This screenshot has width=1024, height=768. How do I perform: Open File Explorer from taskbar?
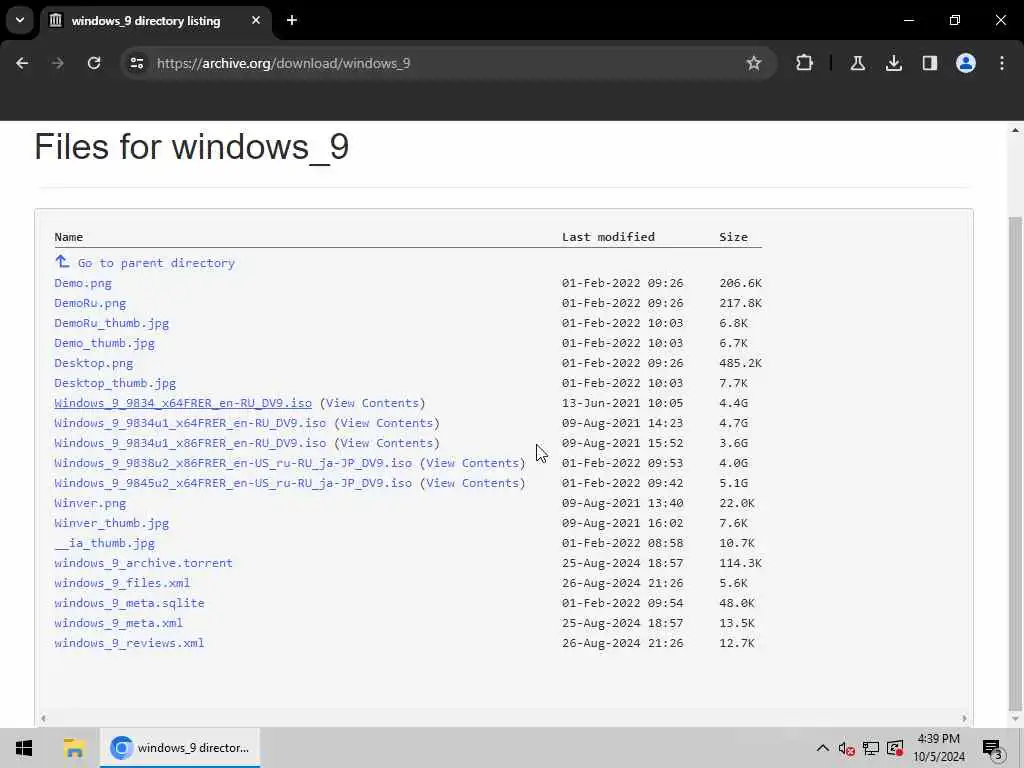coord(74,748)
